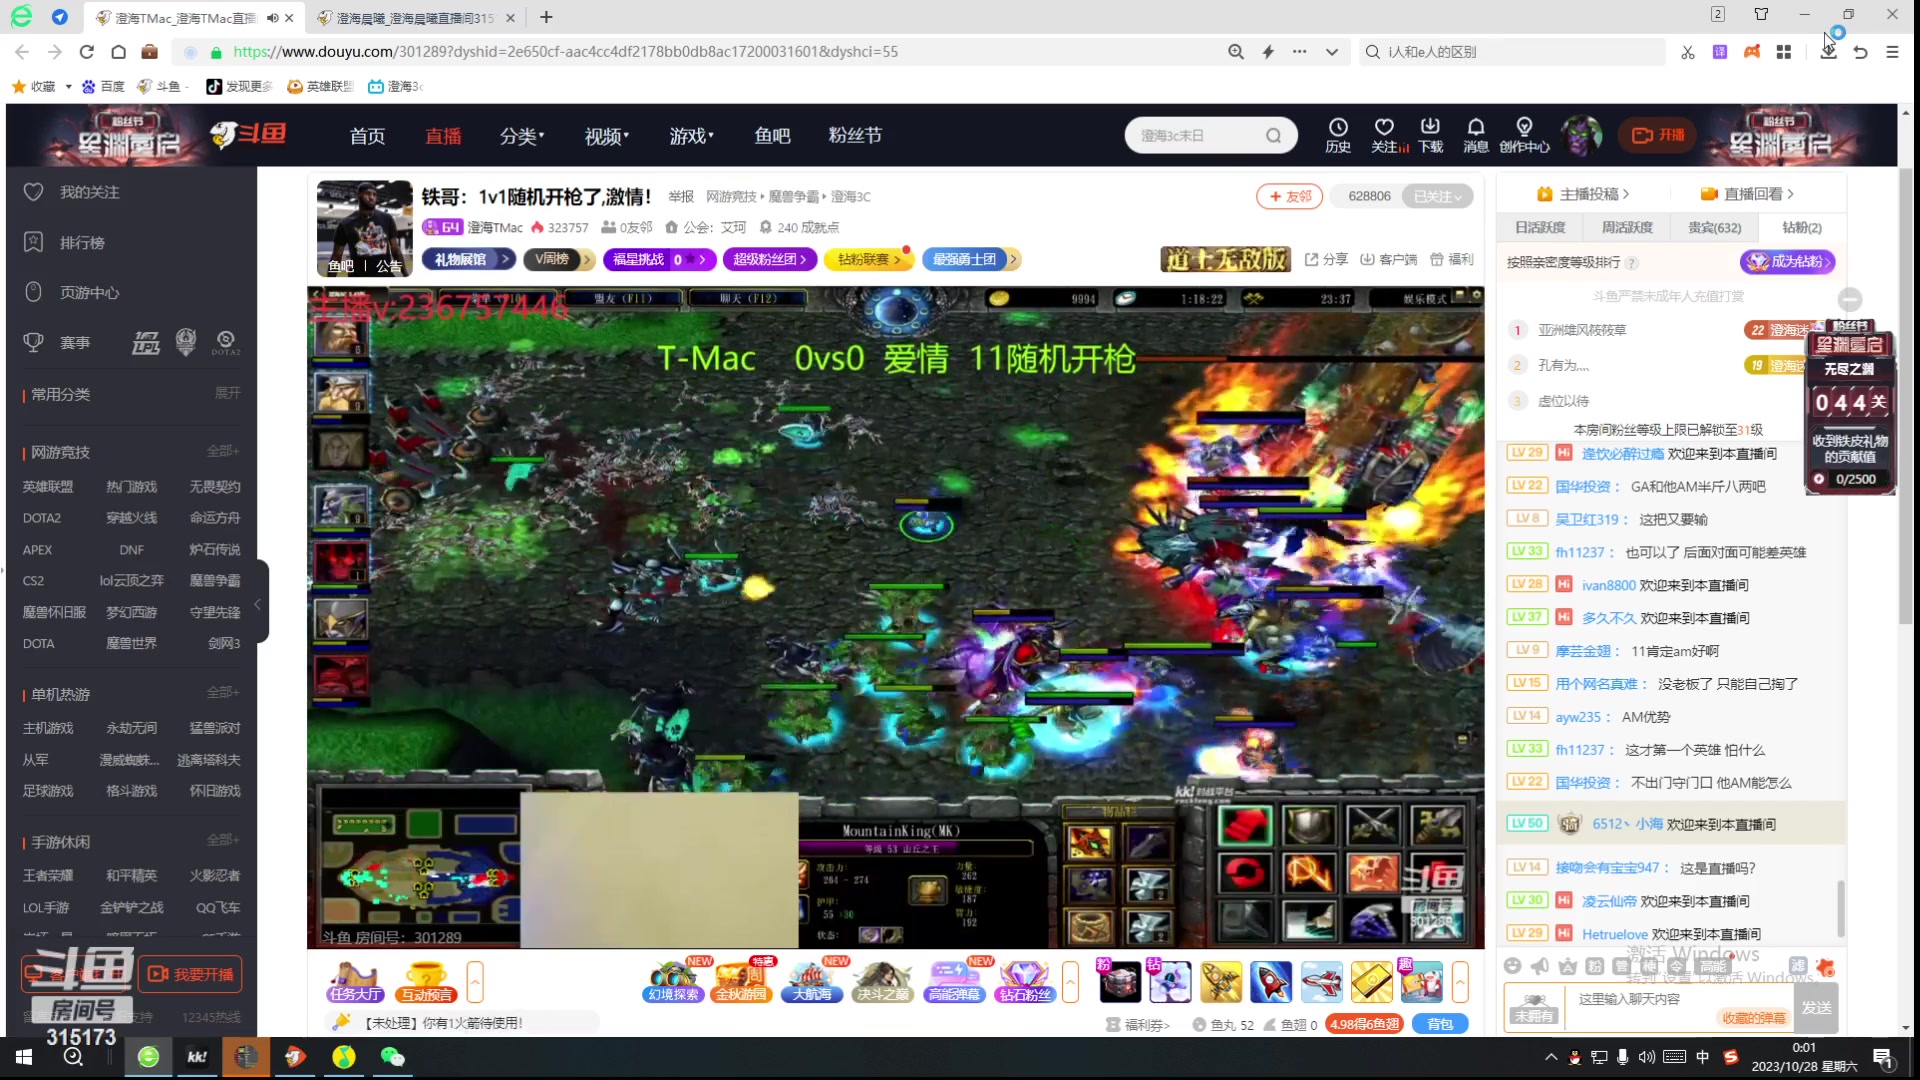1920x1080 pixels.
Task: Go to the 鱼吧 nav item
Action: (x=772, y=136)
